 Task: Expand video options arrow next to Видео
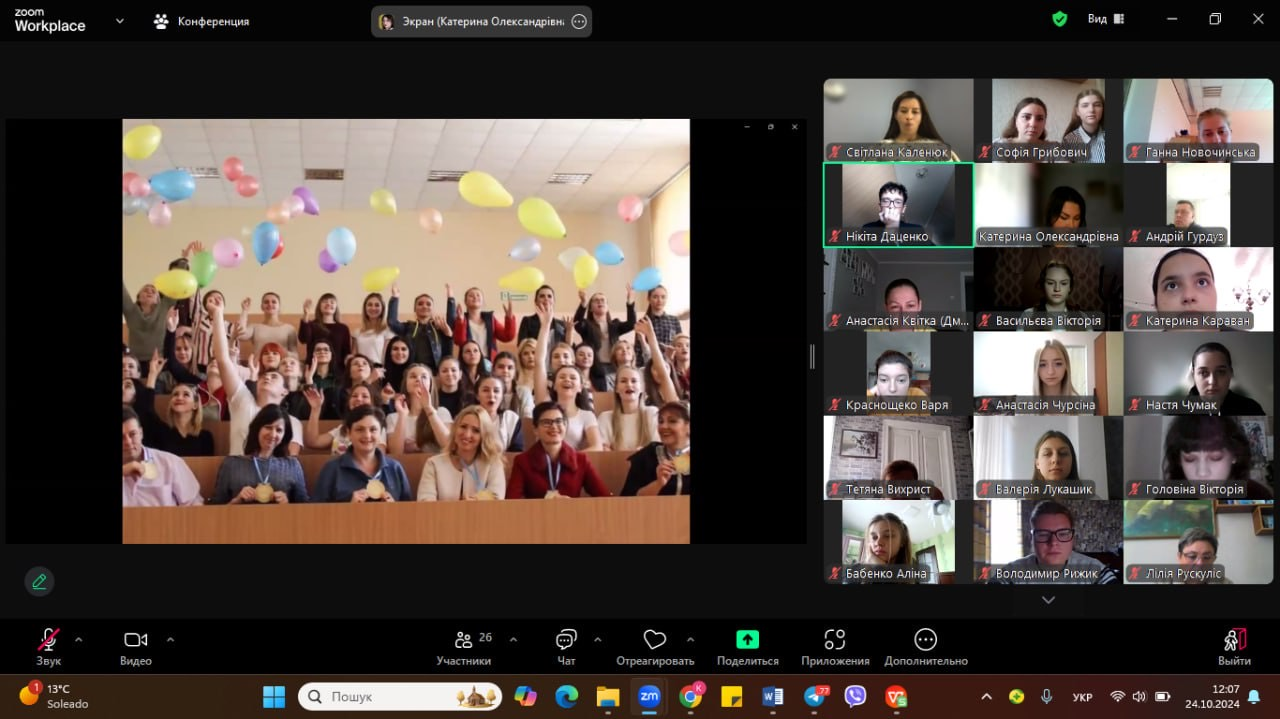tap(170, 639)
